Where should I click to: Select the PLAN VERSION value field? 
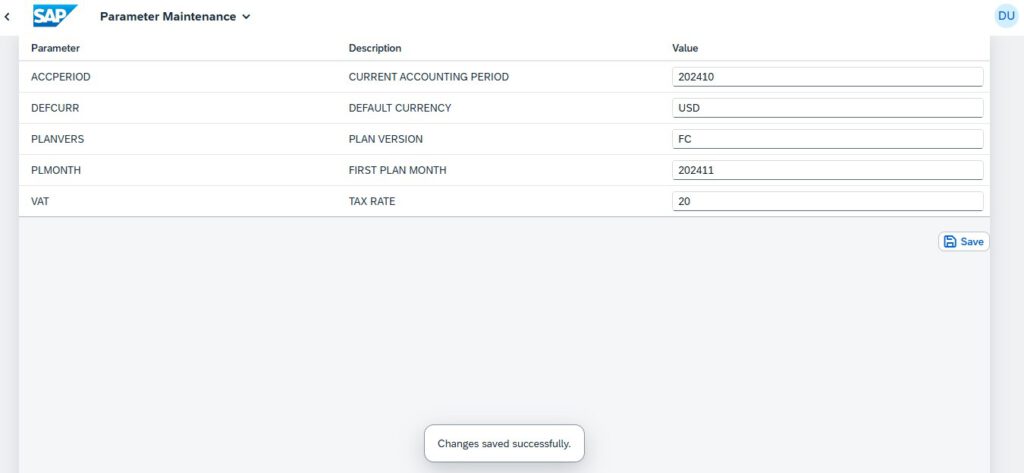click(x=827, y=139)
